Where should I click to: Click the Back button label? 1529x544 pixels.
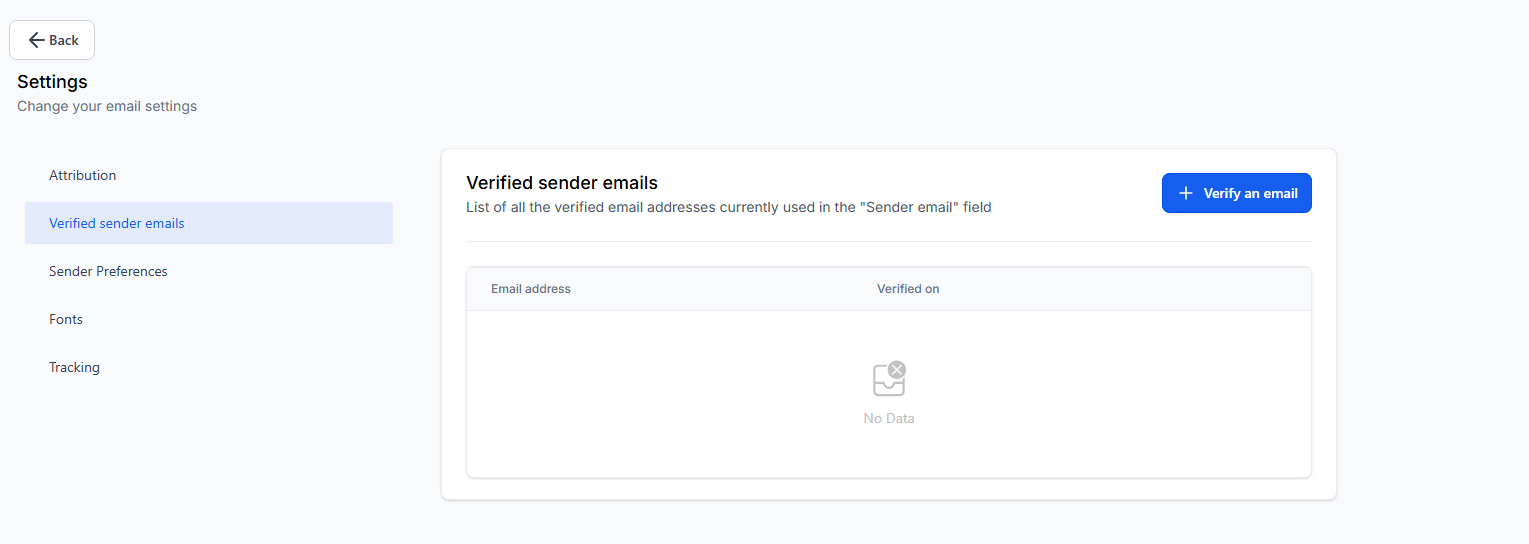(64, 40)
